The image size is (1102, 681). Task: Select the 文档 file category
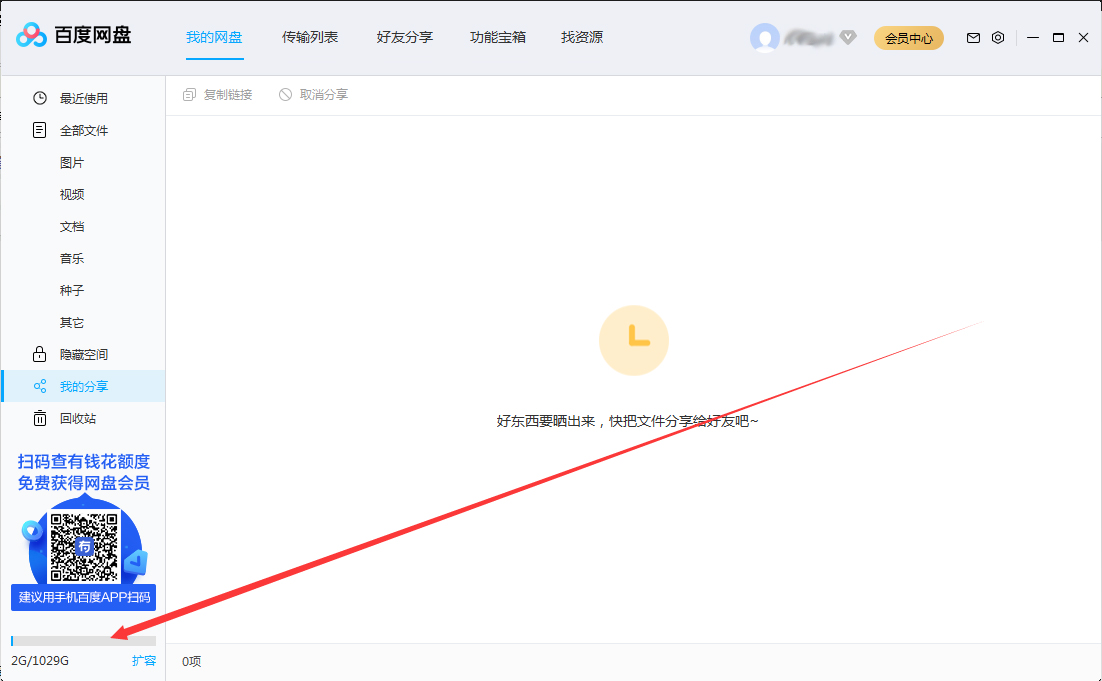71,225
